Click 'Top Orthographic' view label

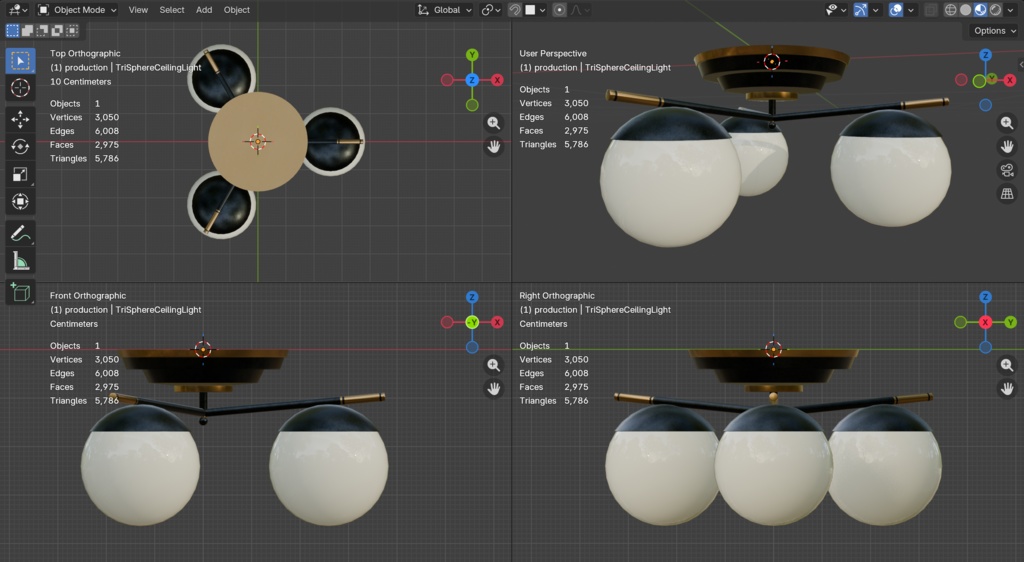pyautogui.click(x=85, y=54)
